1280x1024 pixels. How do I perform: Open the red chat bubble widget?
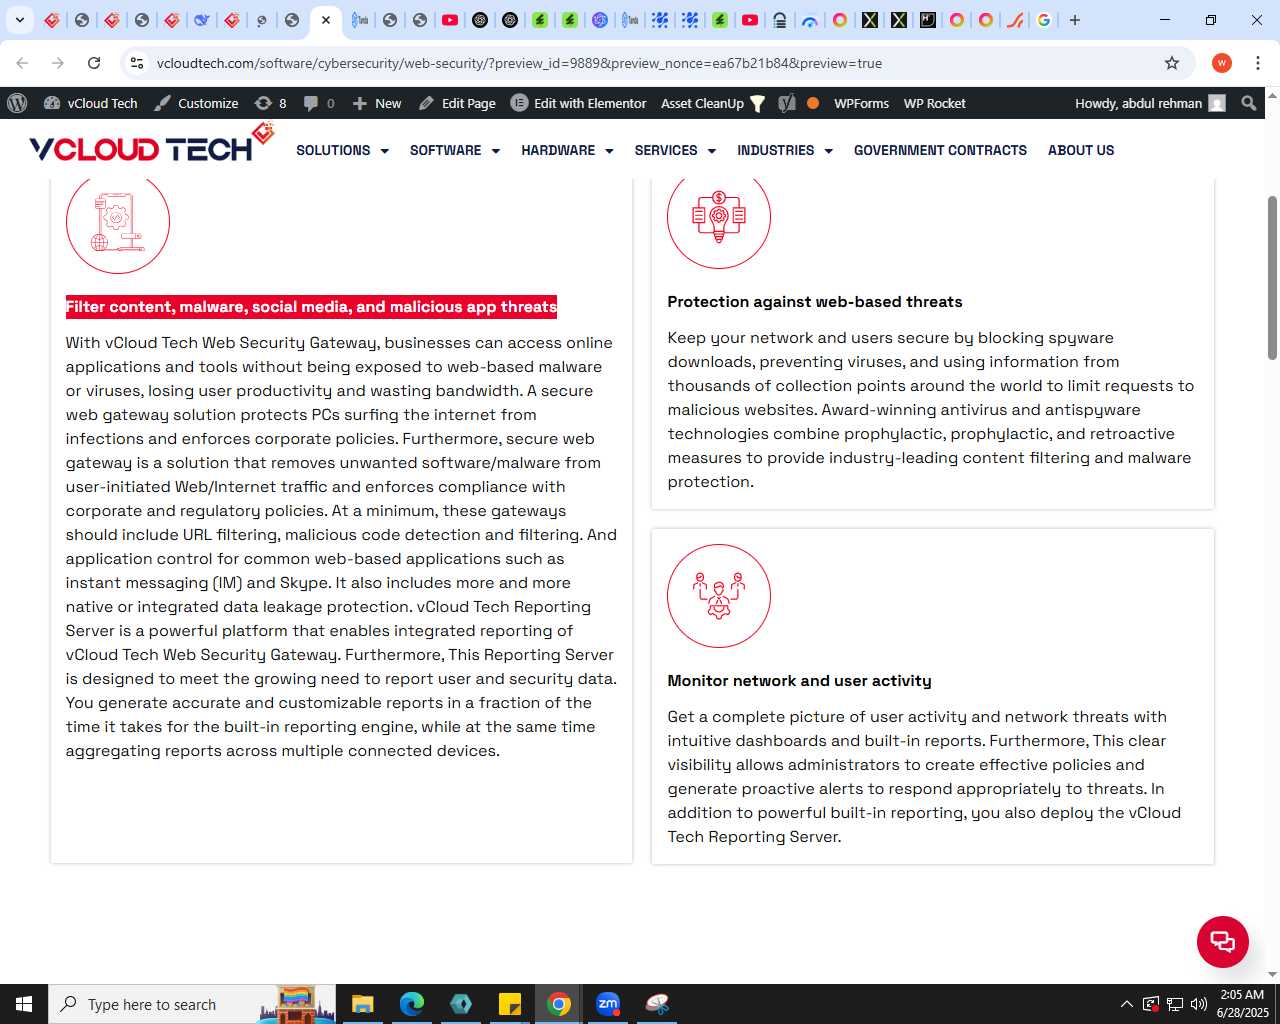click(1223, 942)
